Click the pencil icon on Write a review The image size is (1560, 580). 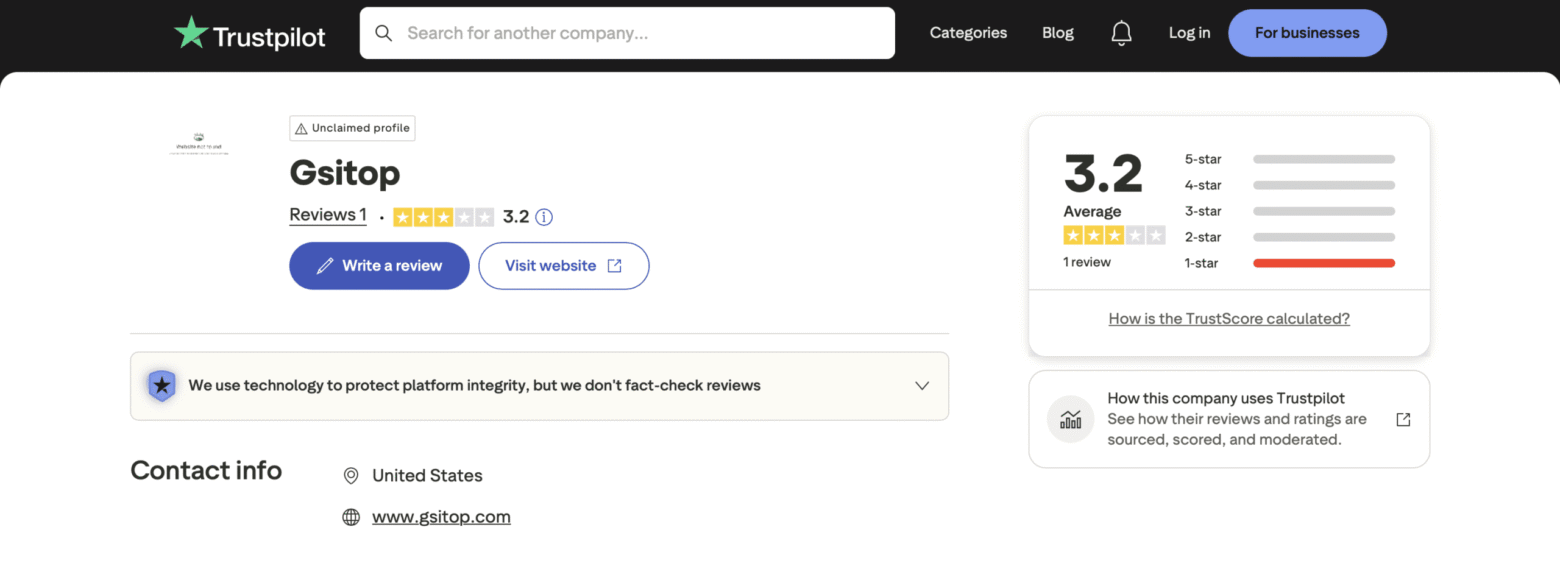pyautogui.click(x=324, y=265)
